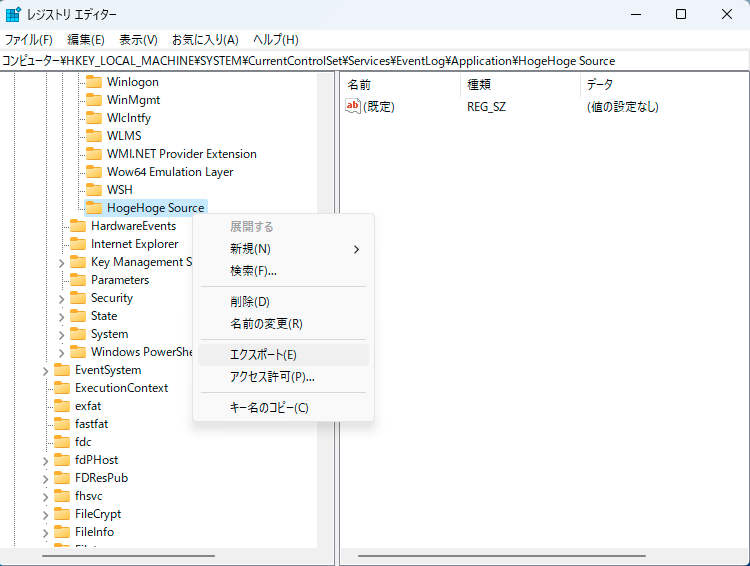
Task: Open the お気に入り(A) menu
Action: 205,40
